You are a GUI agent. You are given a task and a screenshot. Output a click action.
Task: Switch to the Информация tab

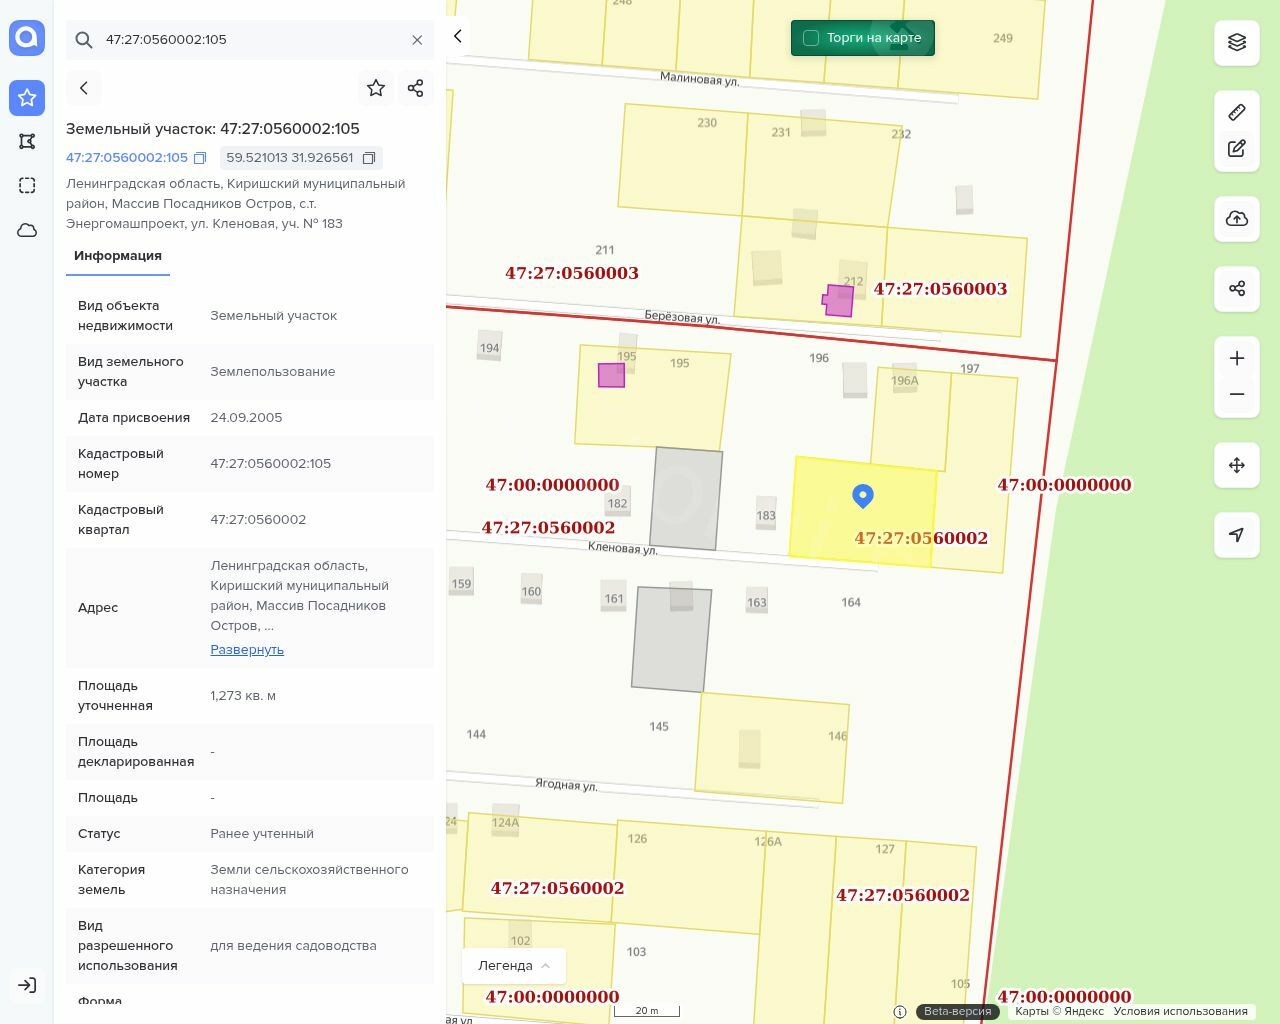[x=118, y=256]
